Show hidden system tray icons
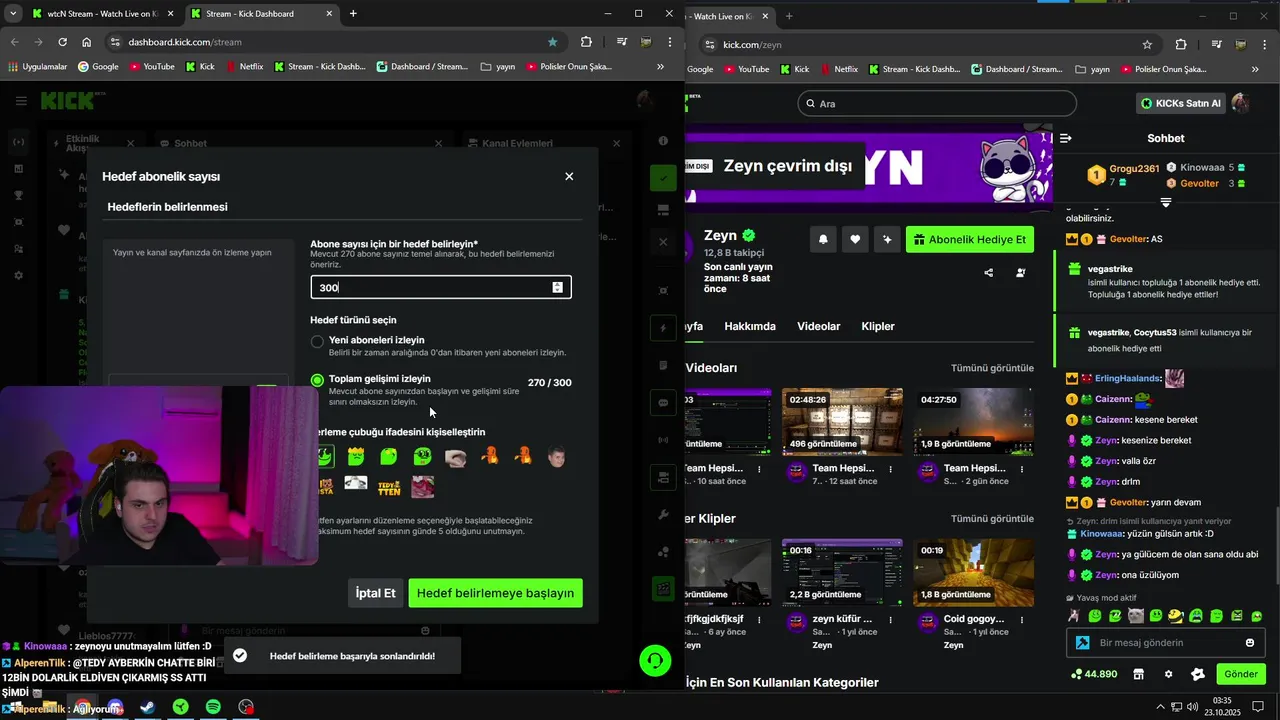This screenshot has height=720, width=1280. tap(1162, 707)
